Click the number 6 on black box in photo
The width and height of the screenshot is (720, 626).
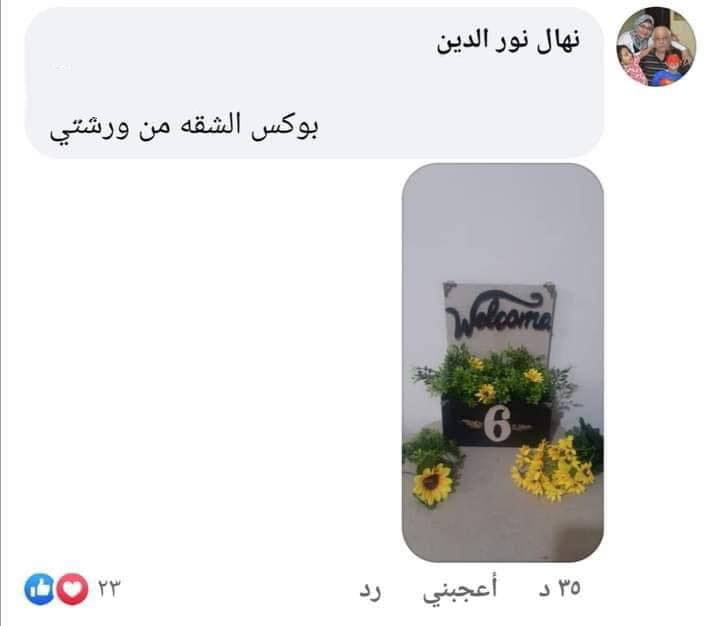[498, 423]
